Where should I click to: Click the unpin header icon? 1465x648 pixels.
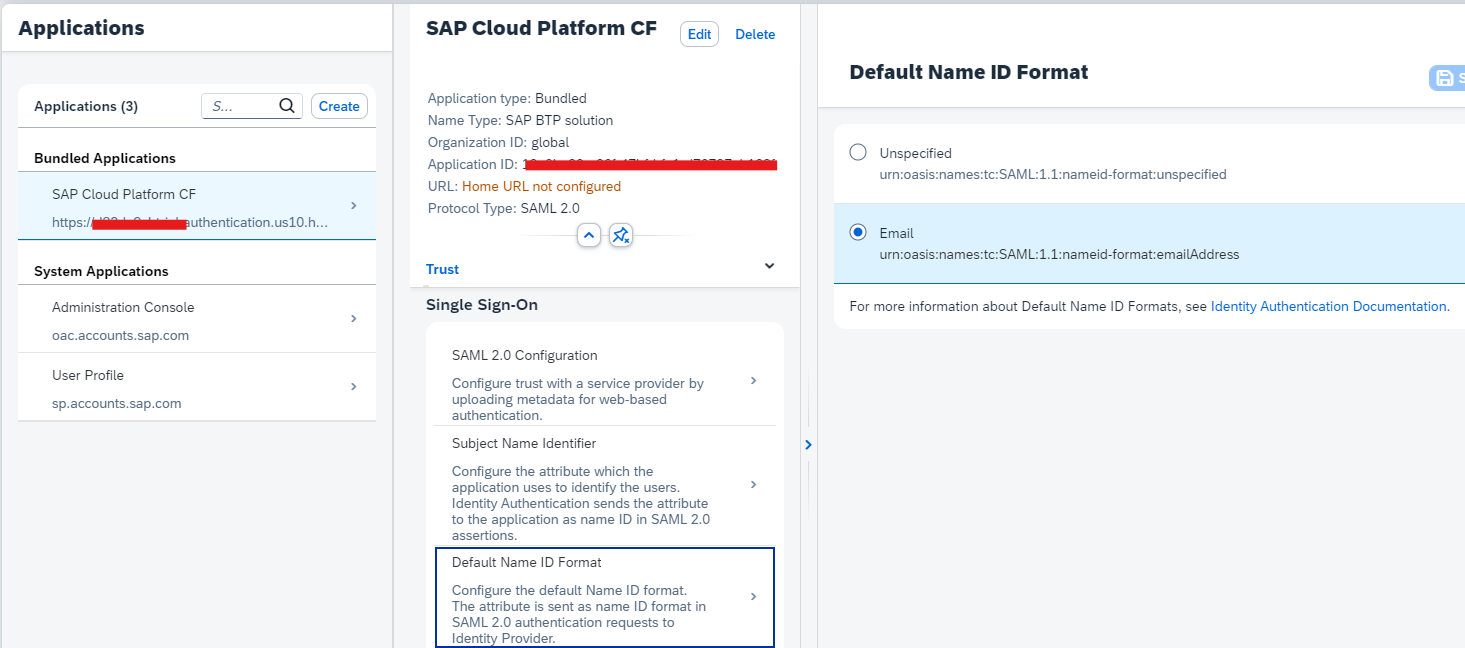621,235
